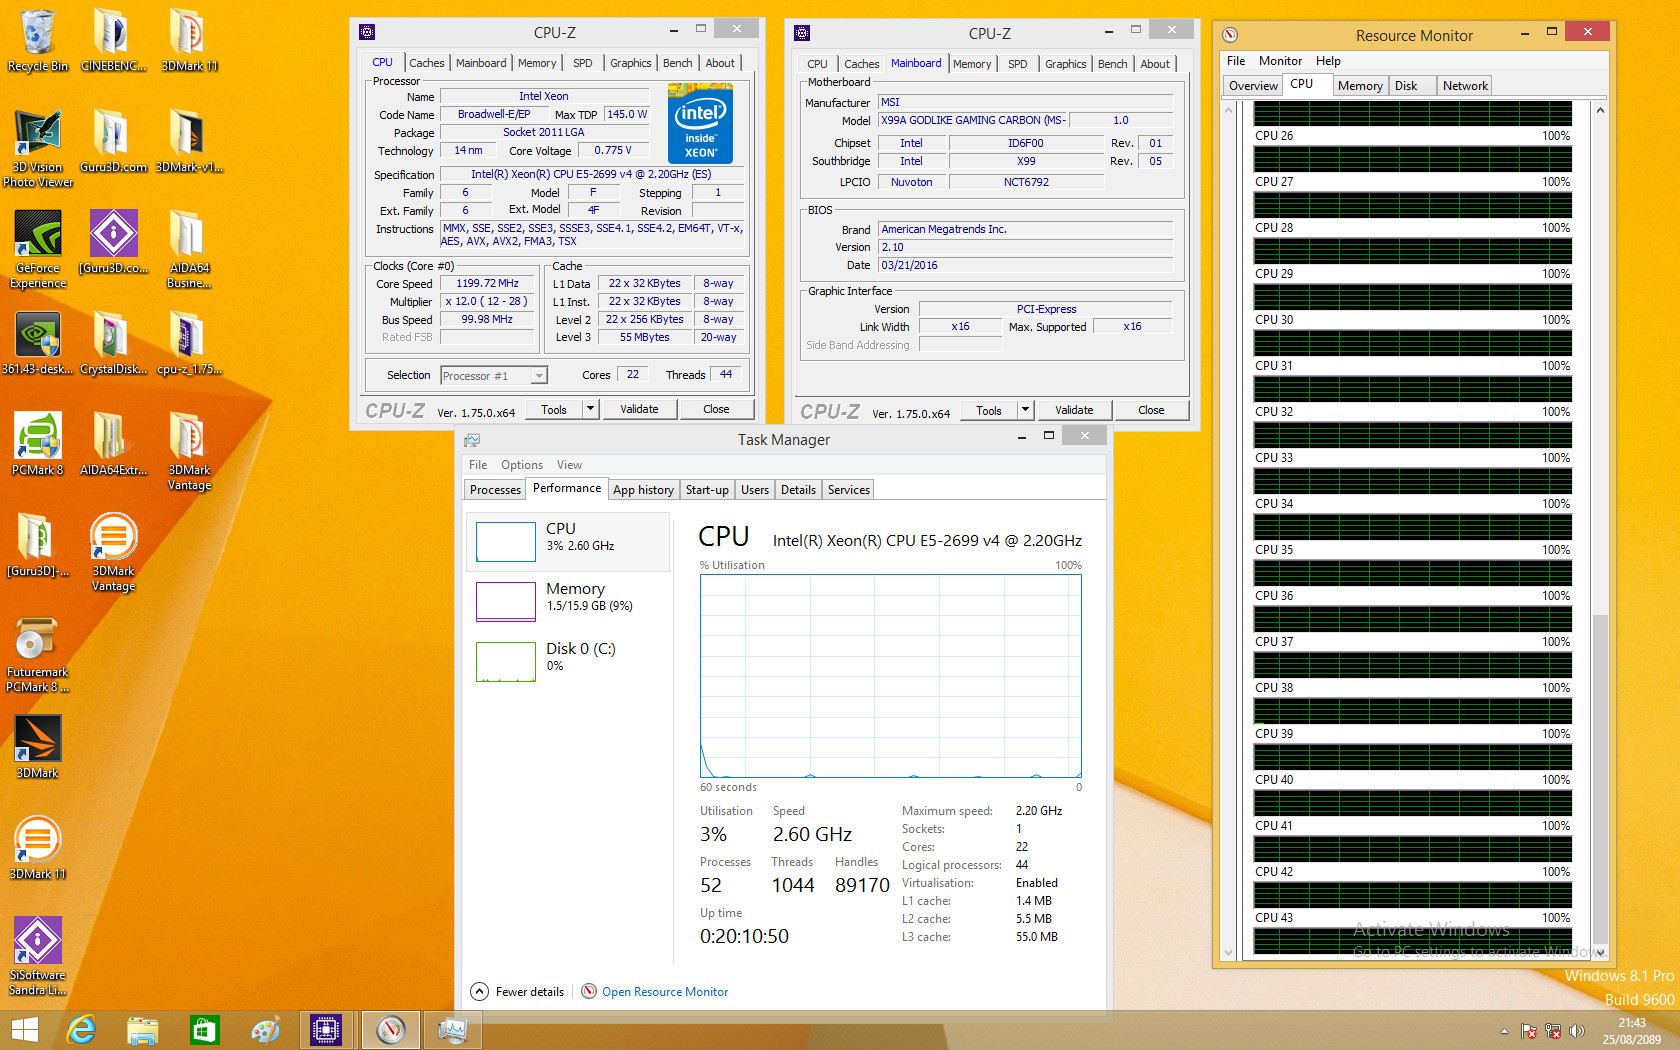The image size is (1680, 1050).
Task: Launch 3D Vision Photo Viewer
Action: 38,148
